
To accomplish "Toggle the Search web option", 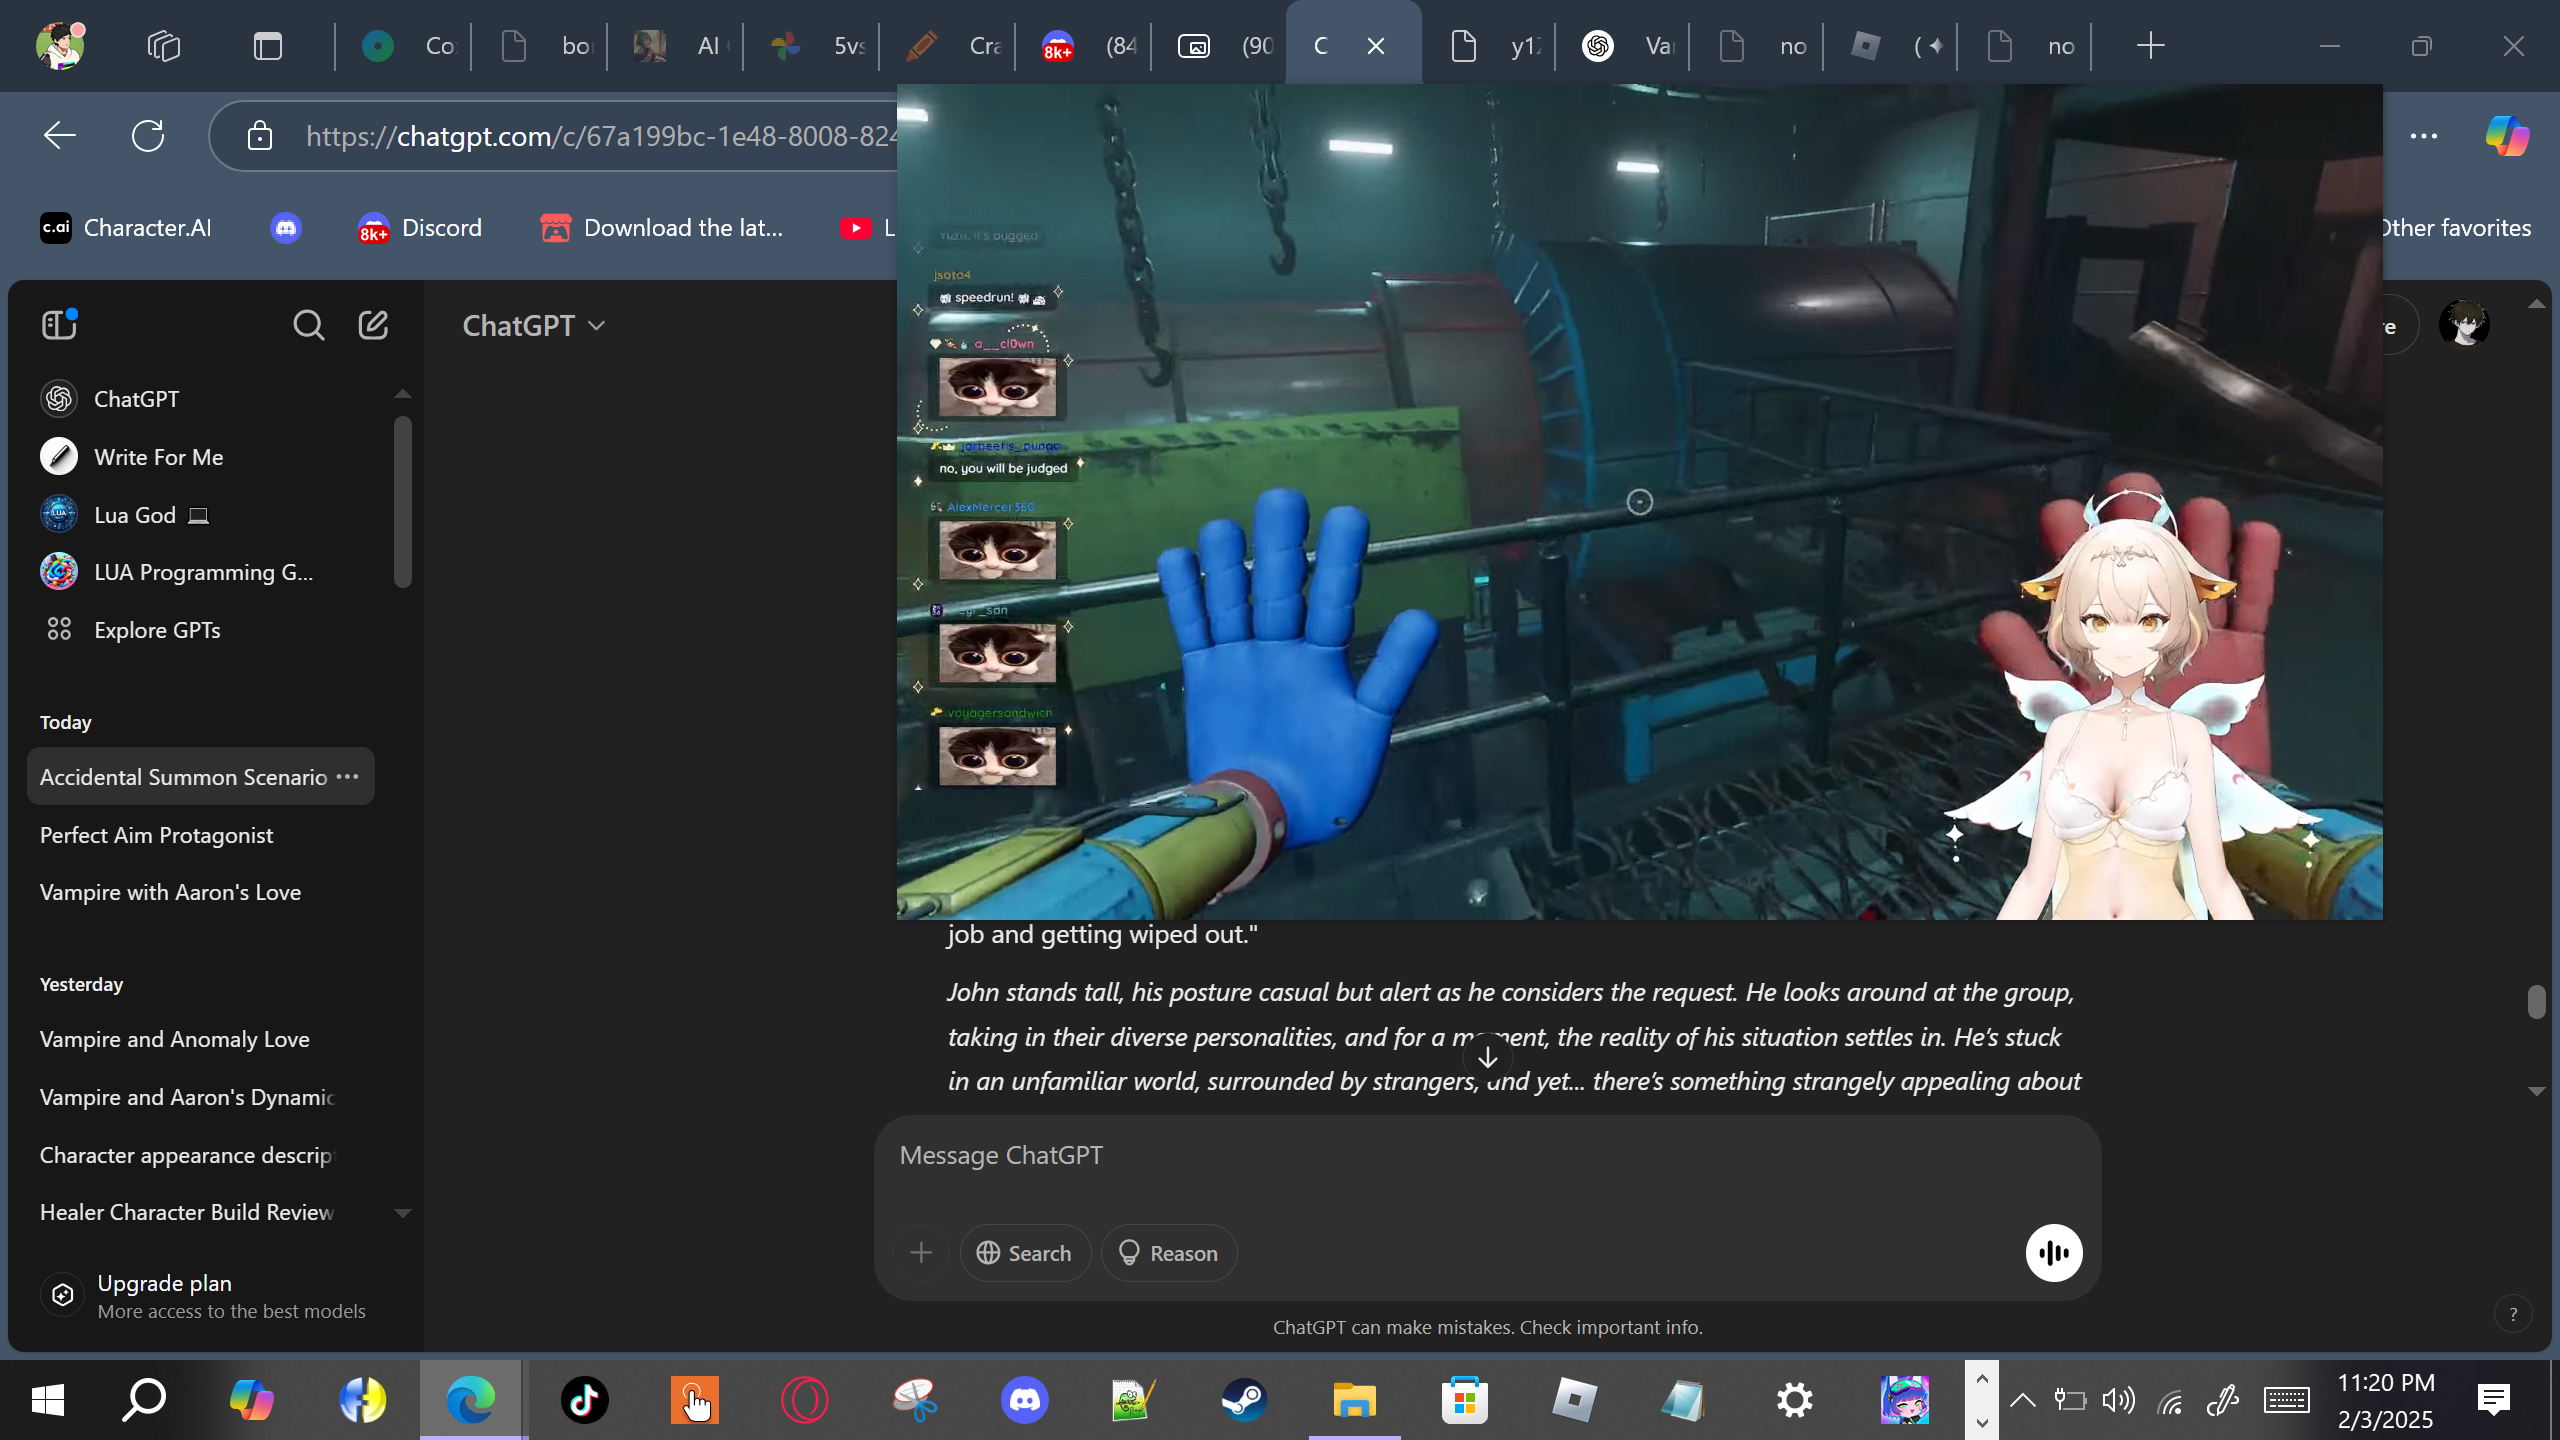I will pos(1025,1253).
